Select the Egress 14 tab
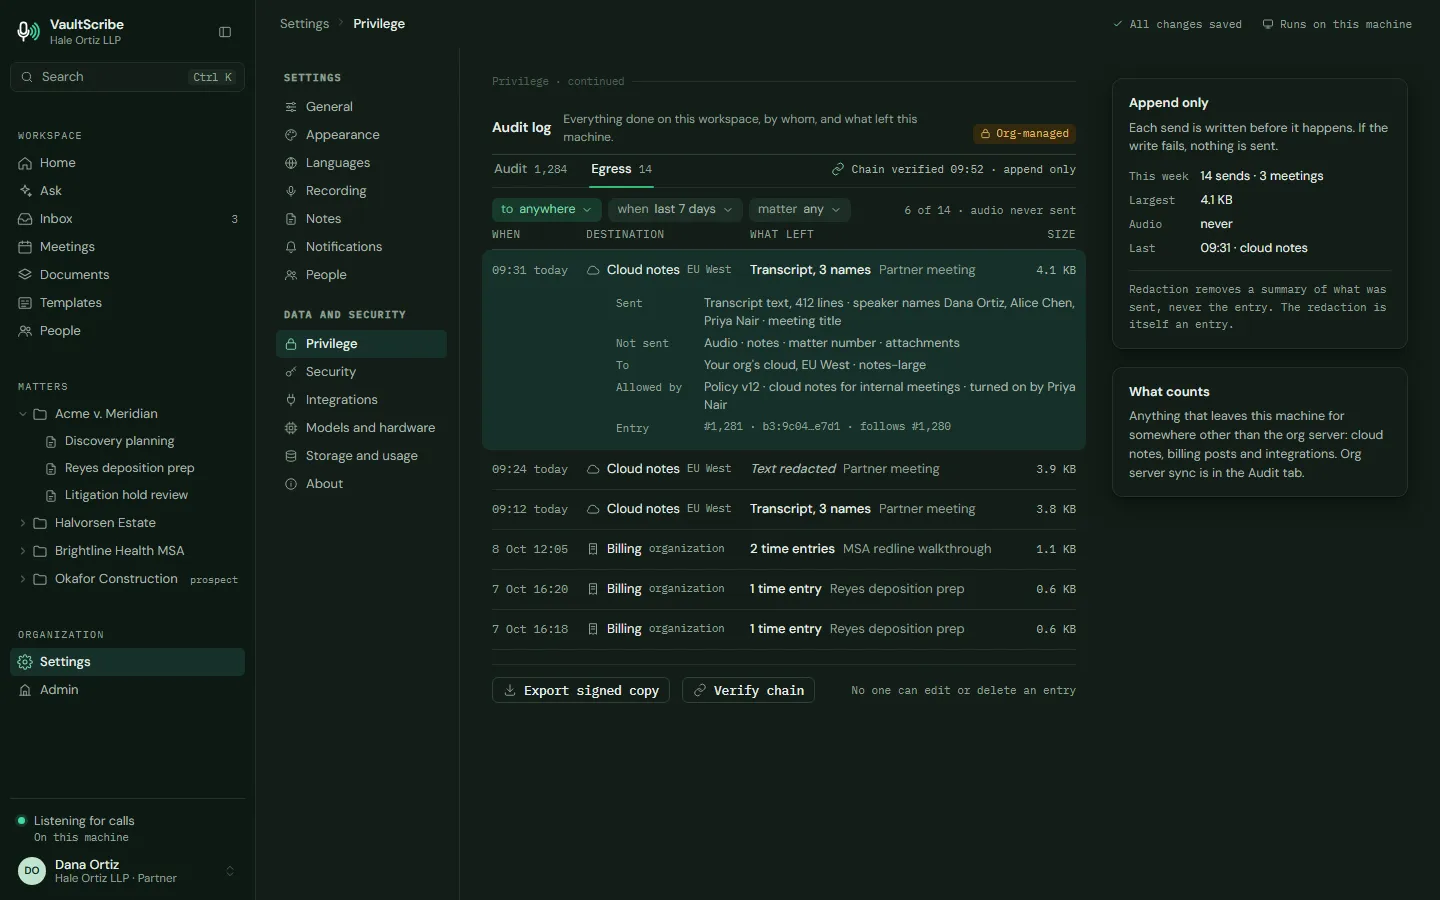This screenshot has width=1440, height=900. pyautogui.click(x=621, y=169)
